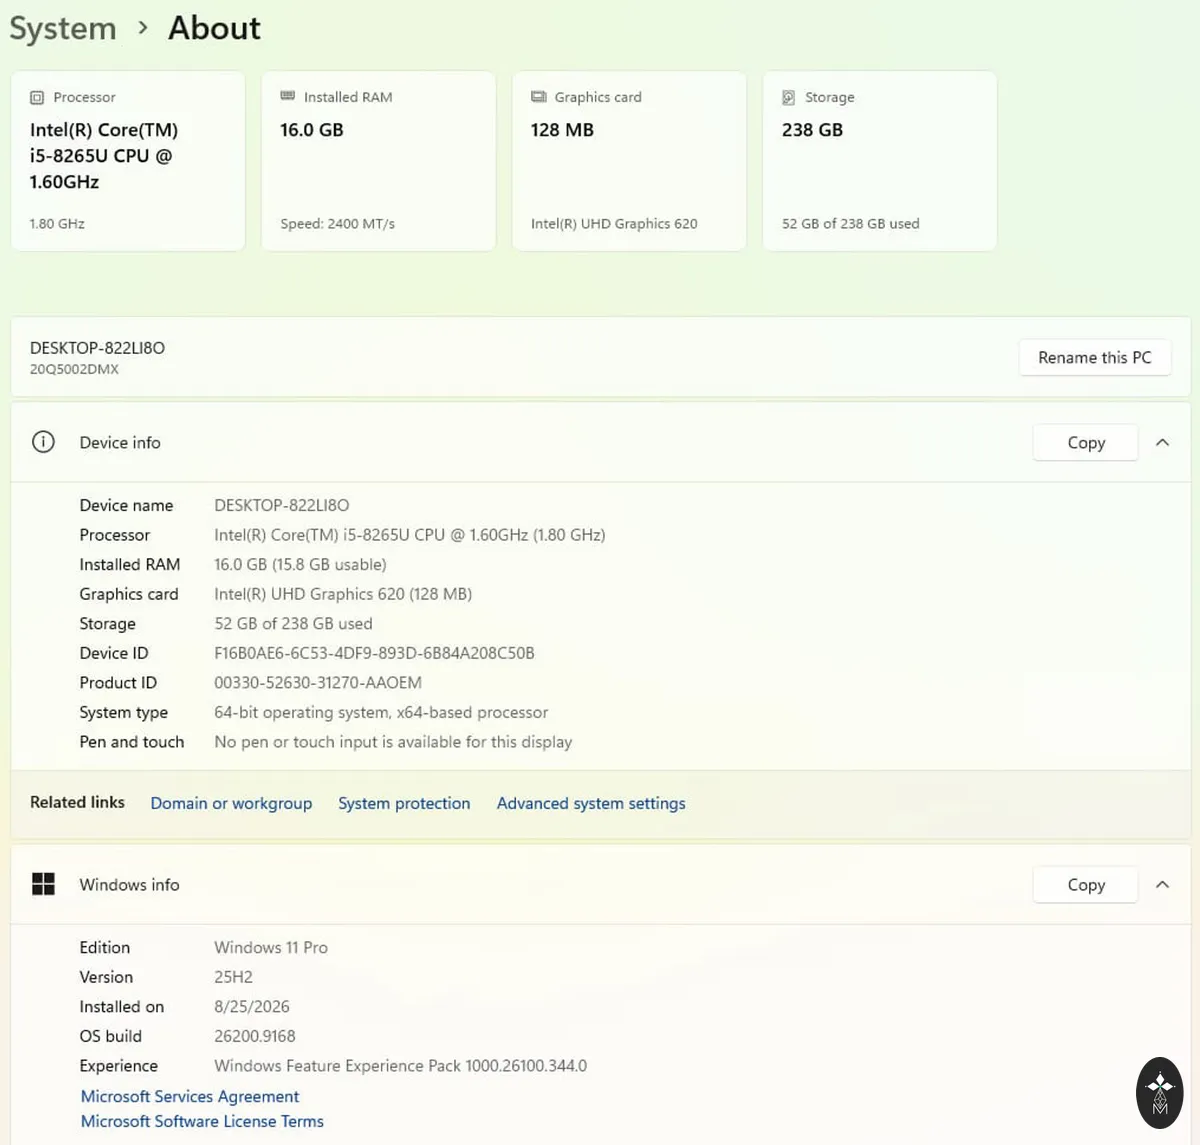Open the Installed RAM summary card
Viewport: 1200px width, 1145px height.
tap(378, 161)
